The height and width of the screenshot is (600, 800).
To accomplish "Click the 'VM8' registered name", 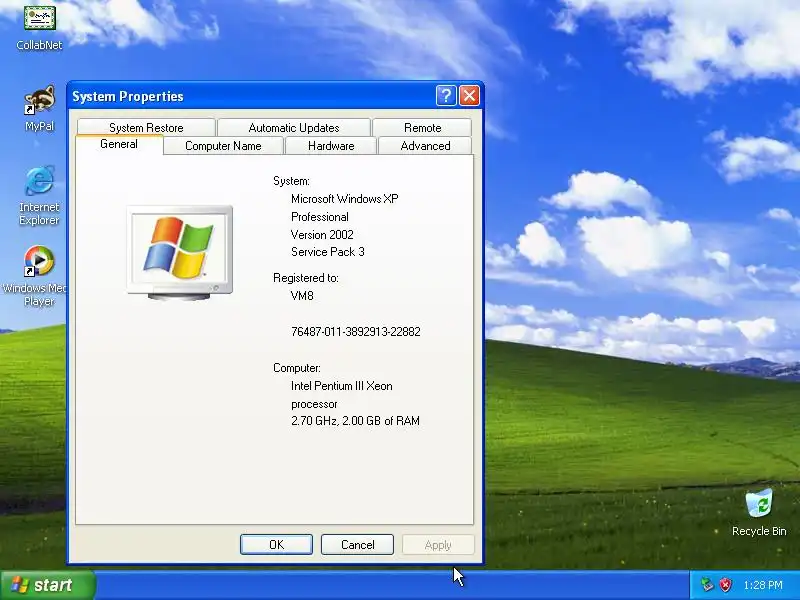I will pos(302,296).
